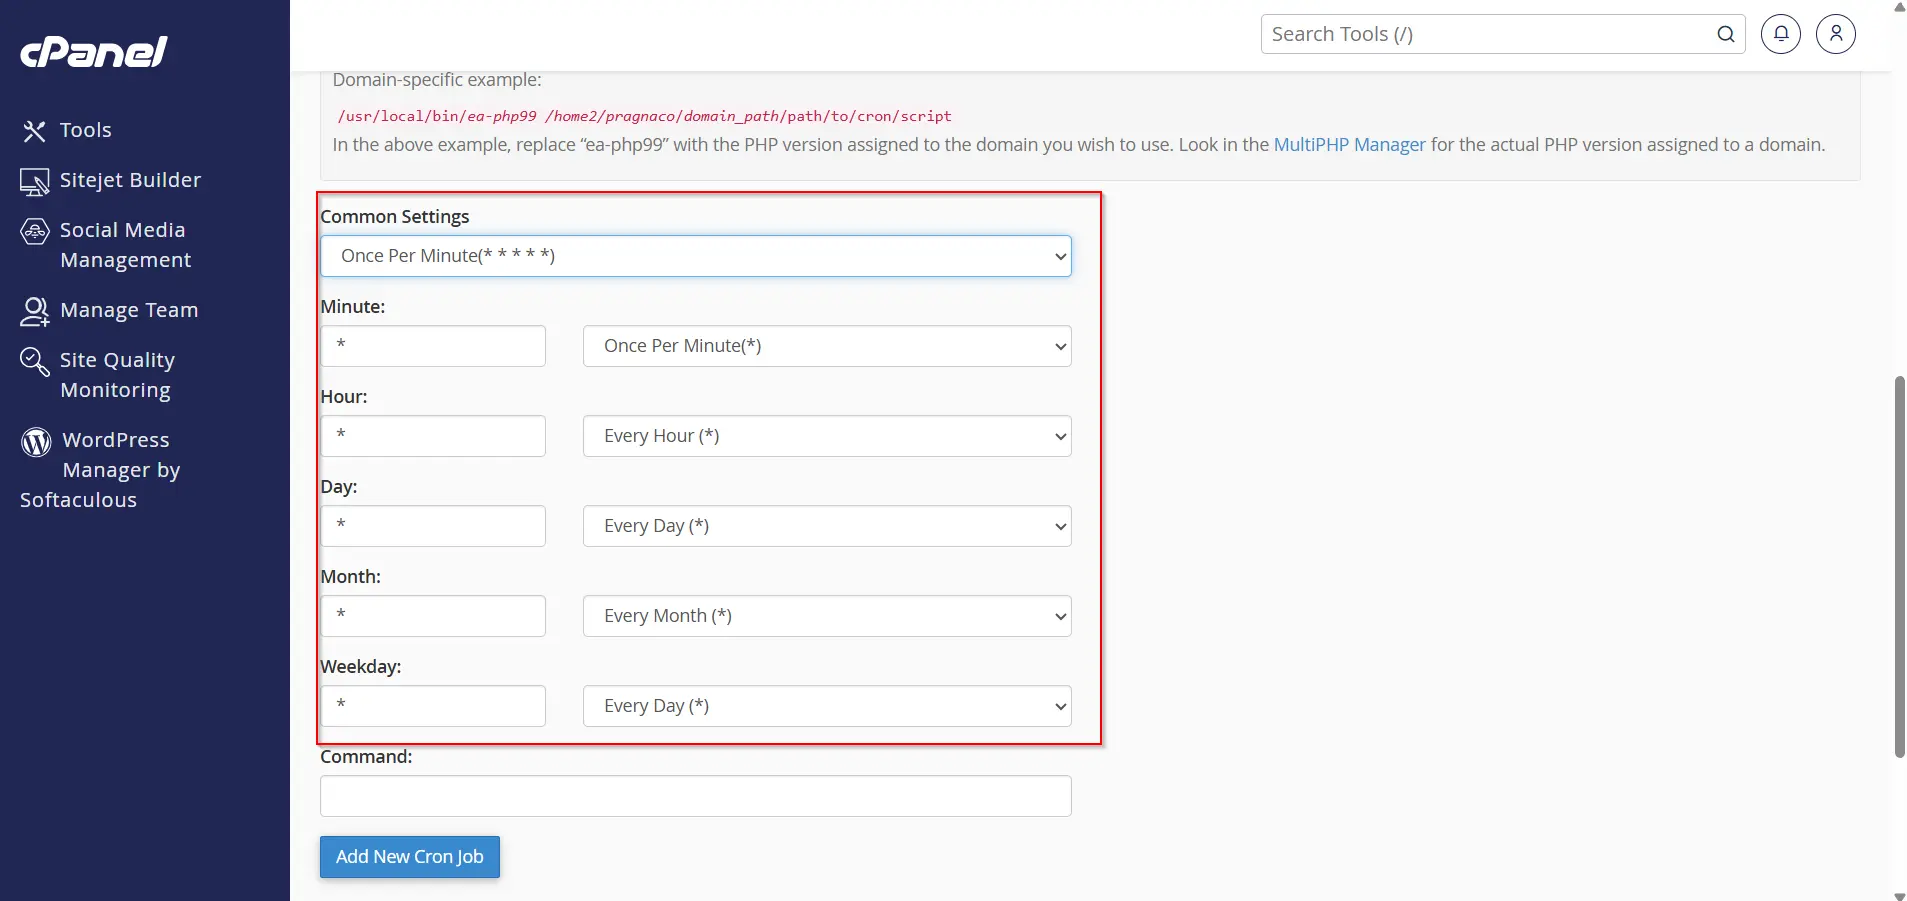Click the Minute text field

point(433,346)
